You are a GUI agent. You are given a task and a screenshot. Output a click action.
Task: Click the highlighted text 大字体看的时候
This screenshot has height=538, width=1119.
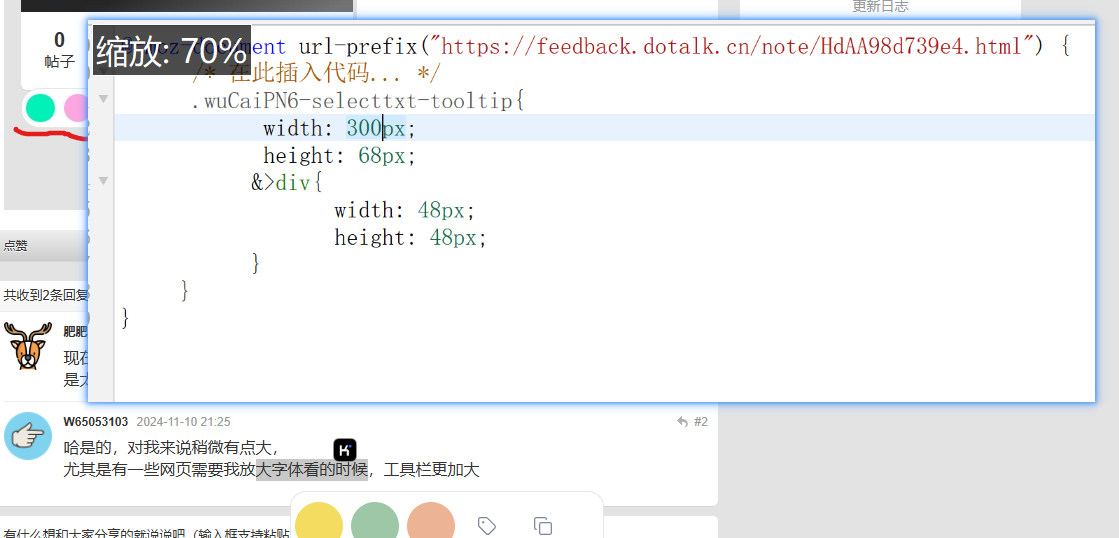point(312,470)
